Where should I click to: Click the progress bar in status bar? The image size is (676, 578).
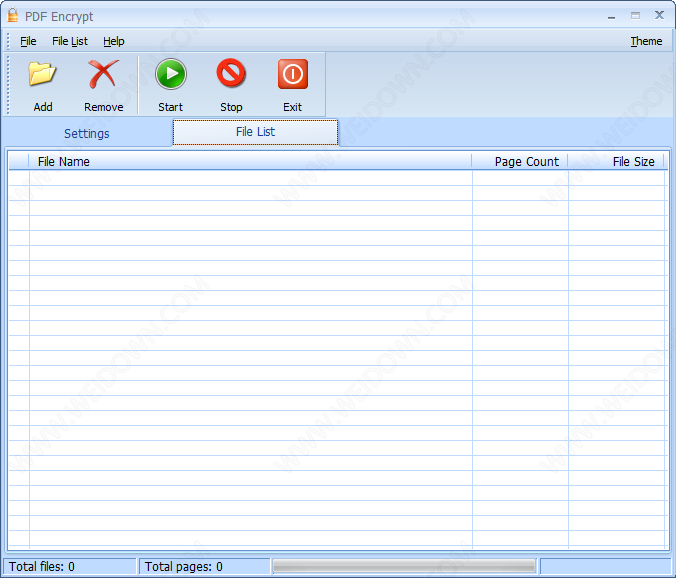pyautogui.click(x=404, y=566)
